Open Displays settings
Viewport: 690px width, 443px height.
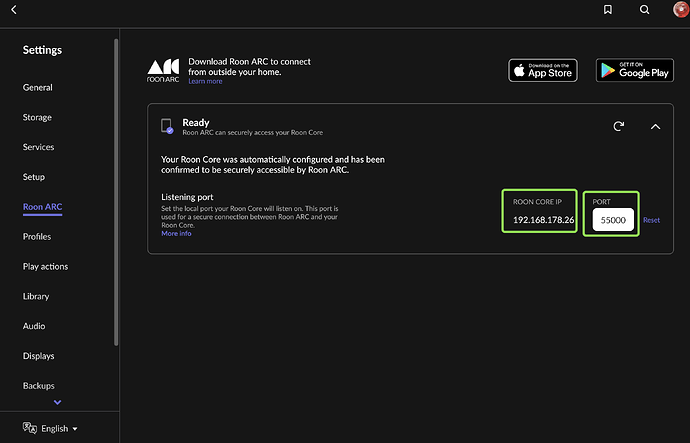38,356
